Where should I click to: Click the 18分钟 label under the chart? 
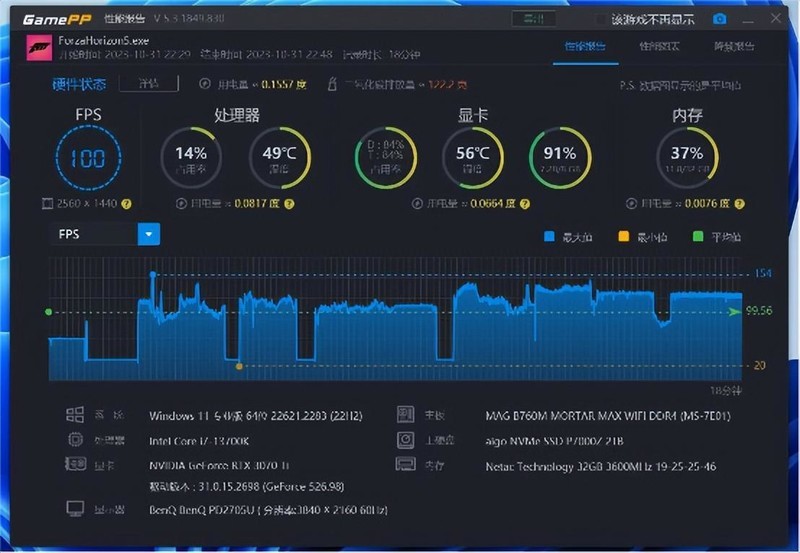[x=726, y=391]
